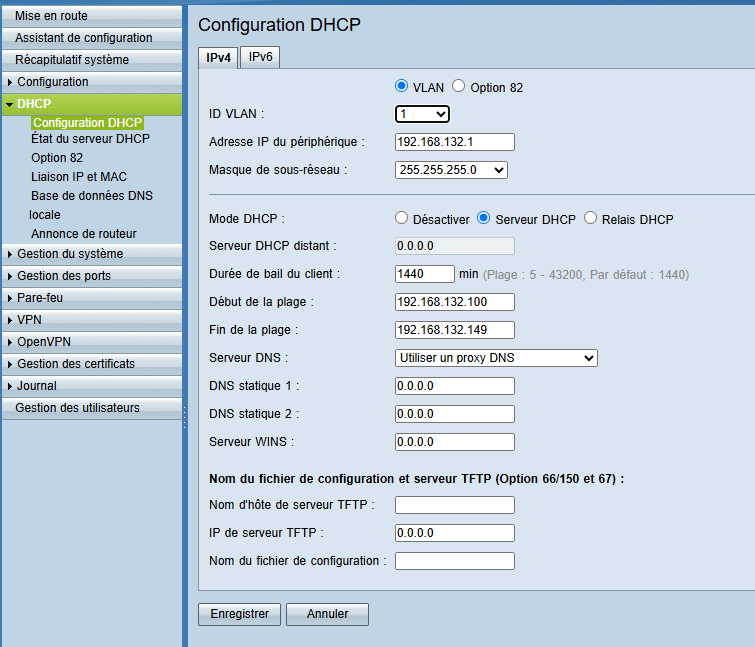Viewport: 755px width, 647px height.
Task: Switch to the IPv6 tab
Action: pos(261,57)
